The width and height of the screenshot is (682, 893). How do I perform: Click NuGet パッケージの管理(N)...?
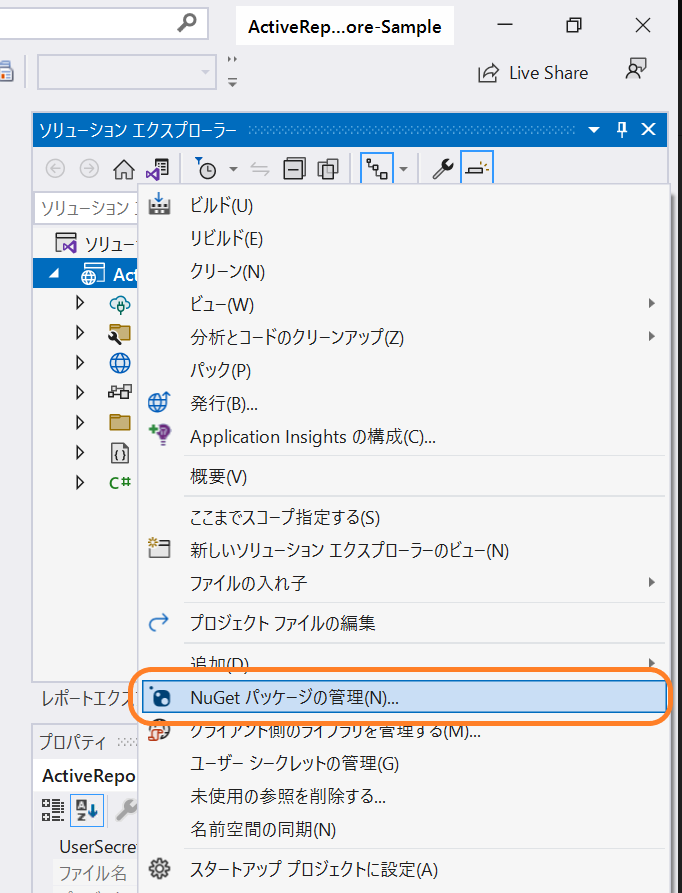(403, 697)
